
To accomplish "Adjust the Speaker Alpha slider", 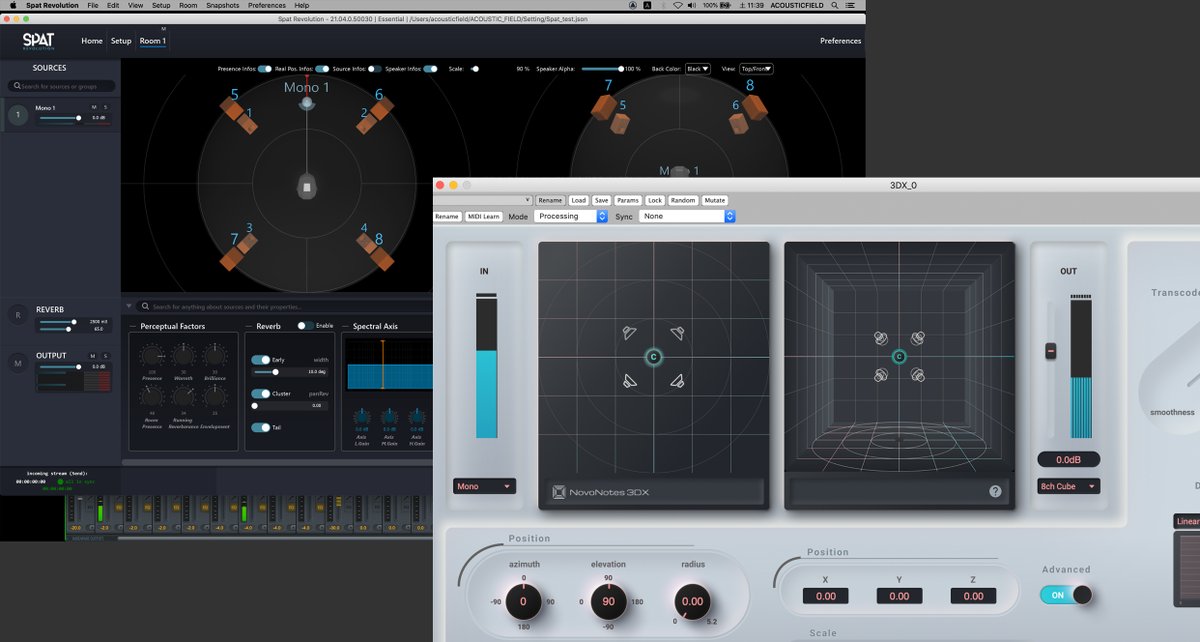I will tap(603, 69).
